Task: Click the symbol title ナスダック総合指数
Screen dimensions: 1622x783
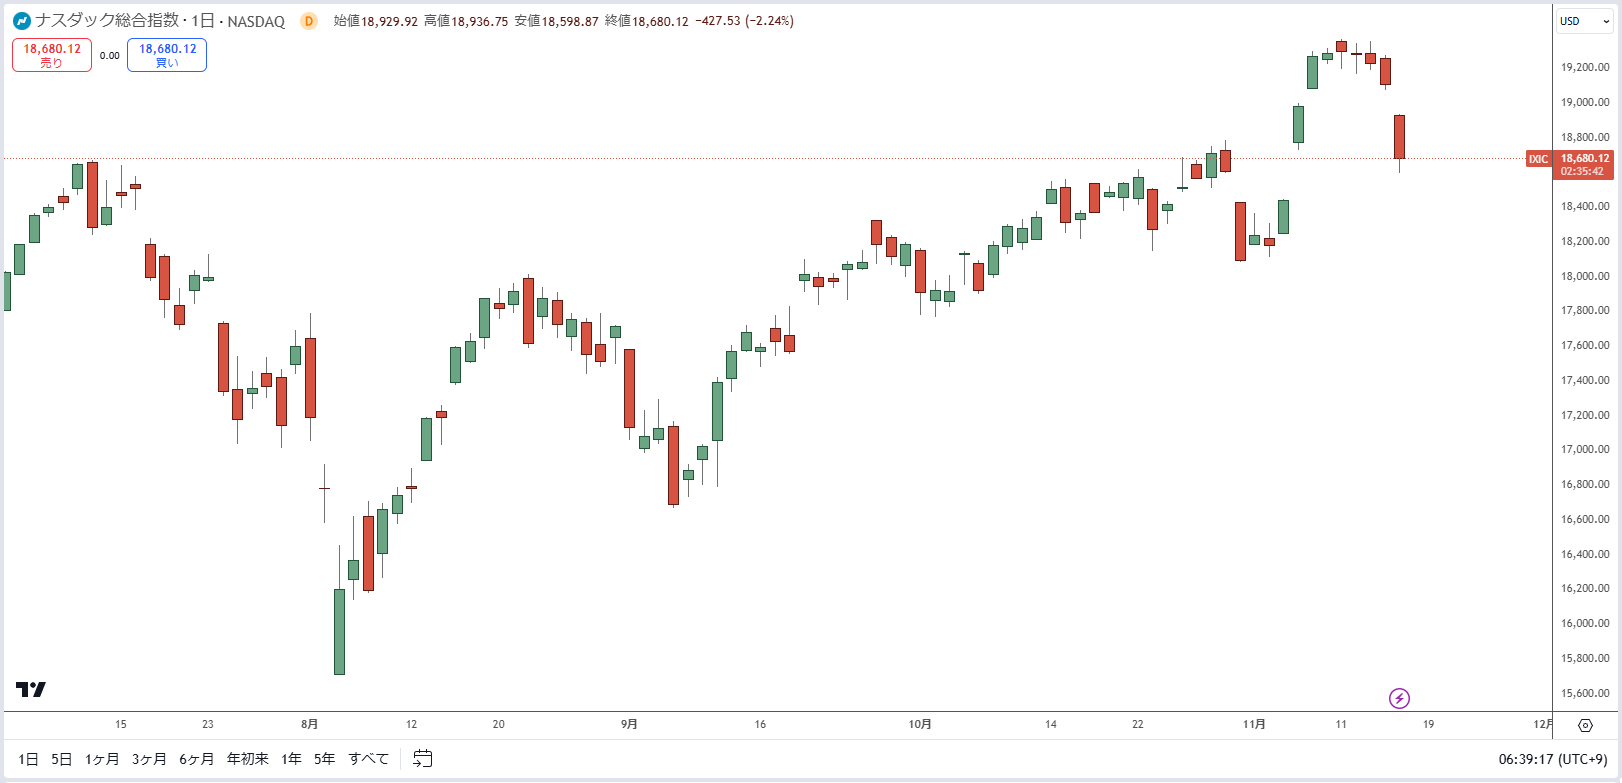Action: point(107,21)
